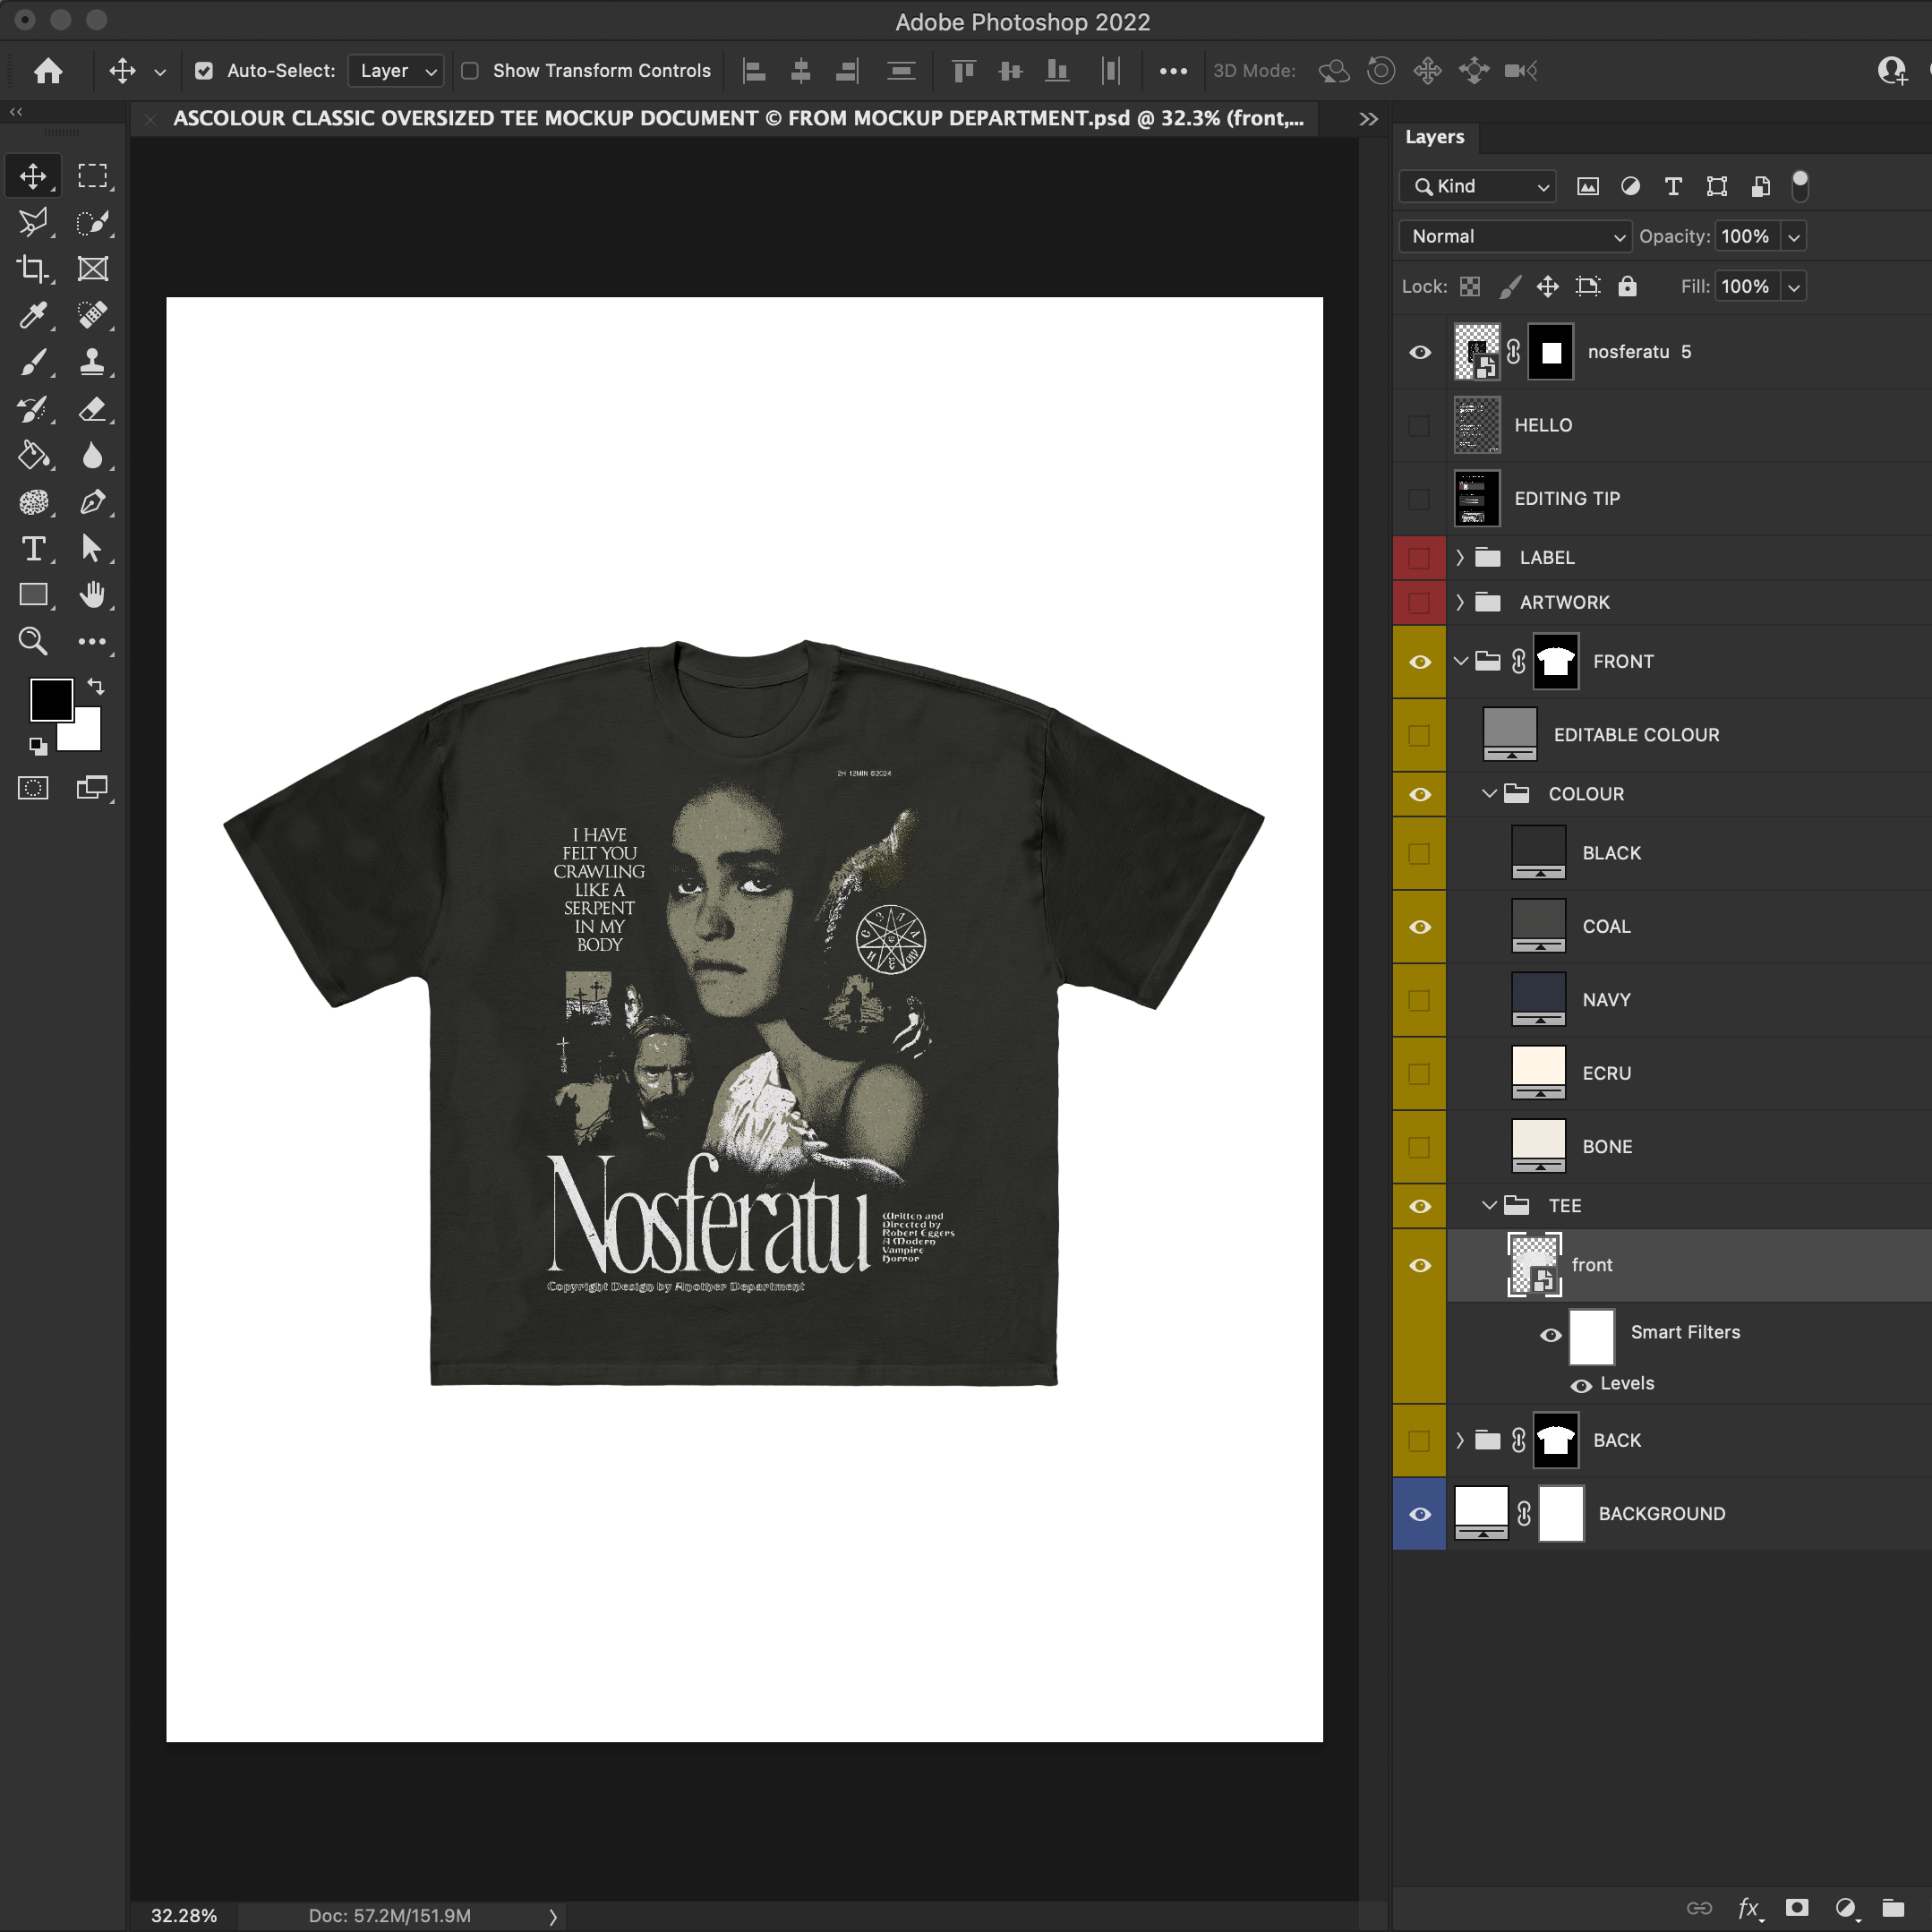Viewport: 1932px width, 1932px height.
Task: Click lock all layer padlock icon
Action: (x=1627, y=287)
